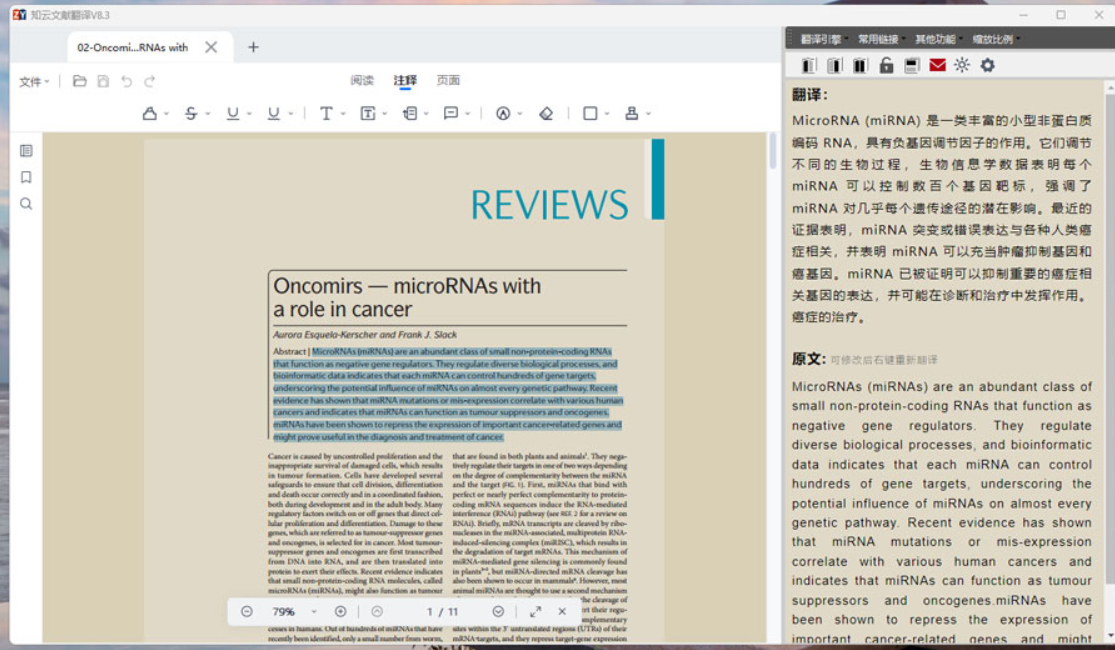This screenshot has height=650, width=1115.
Task: Click the red mail envelope icon
Action: pos(937,66)
